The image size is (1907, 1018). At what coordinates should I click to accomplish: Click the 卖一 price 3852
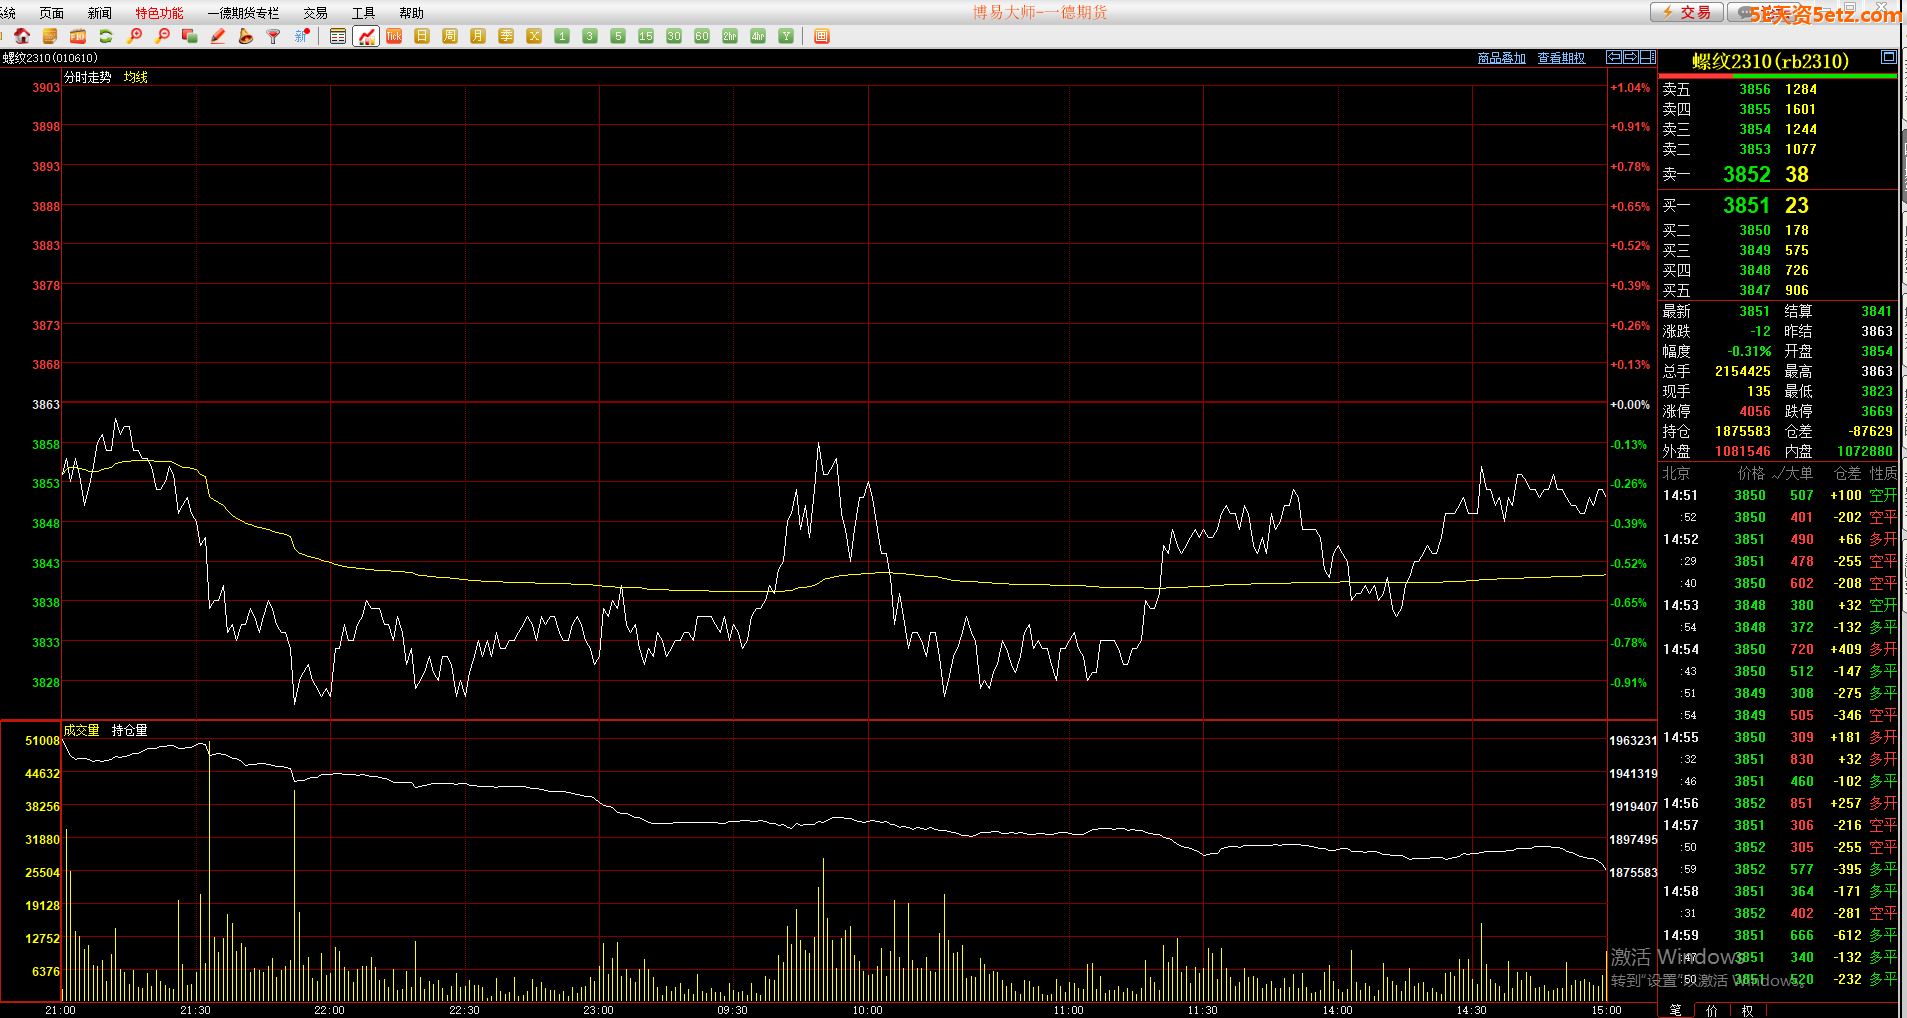1746,174
